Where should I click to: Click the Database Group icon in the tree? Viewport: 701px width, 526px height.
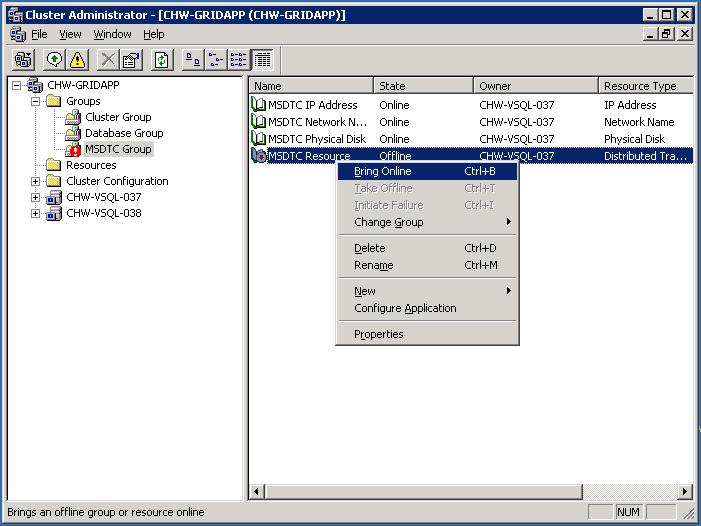72,133
